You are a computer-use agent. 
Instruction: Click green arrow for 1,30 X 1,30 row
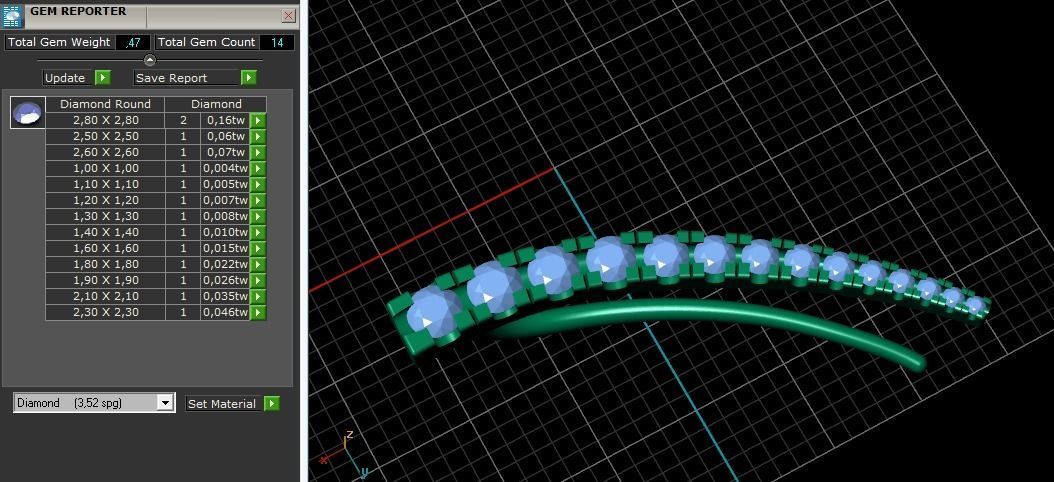tap(257, 216)
